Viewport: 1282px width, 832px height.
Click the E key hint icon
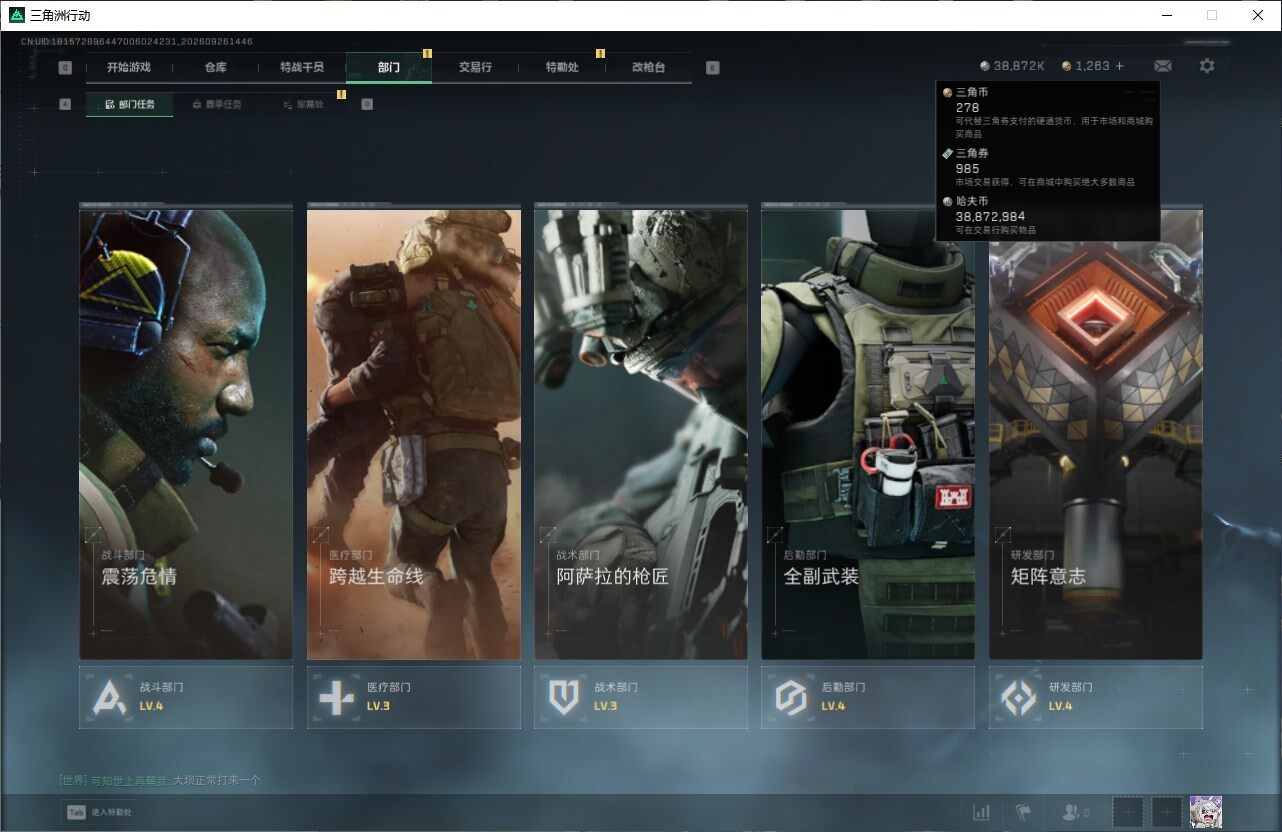712,68
